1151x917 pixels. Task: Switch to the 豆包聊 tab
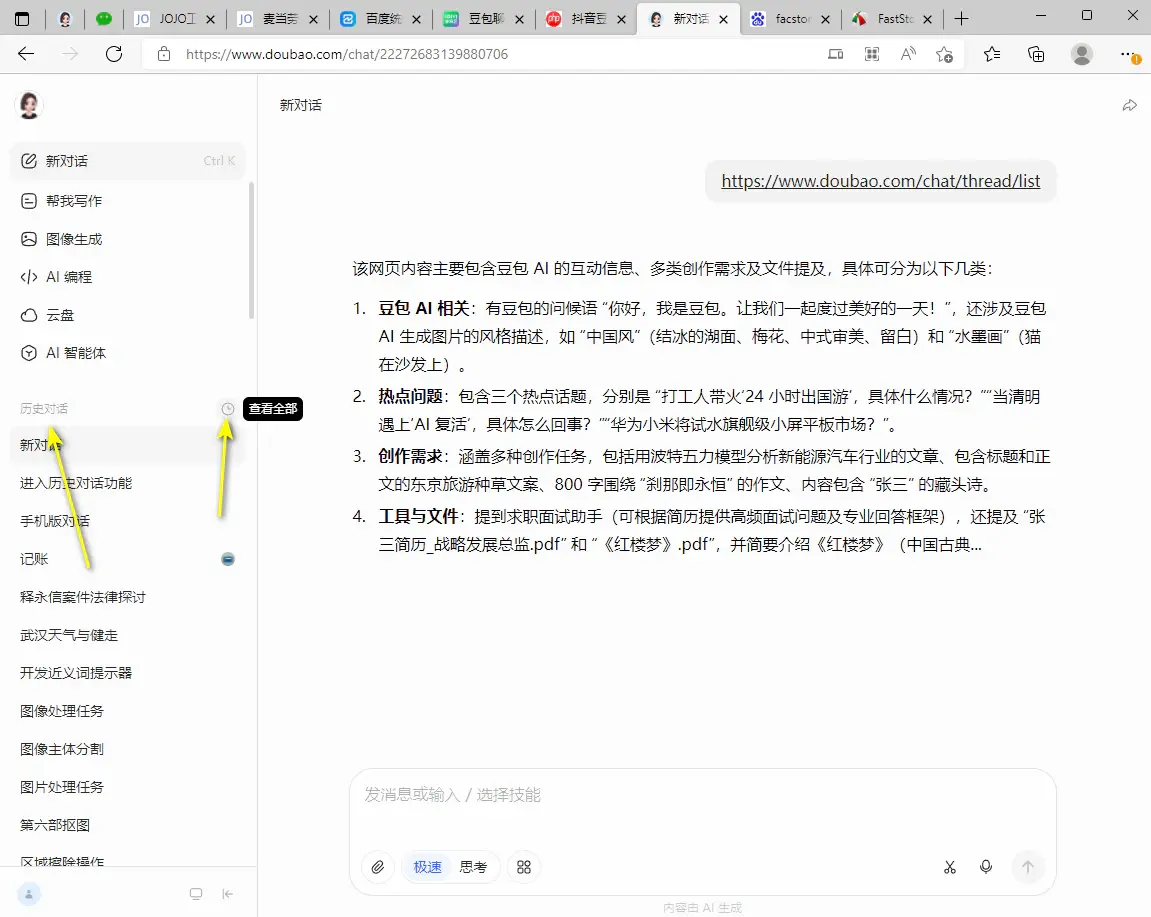click(483, 19)
